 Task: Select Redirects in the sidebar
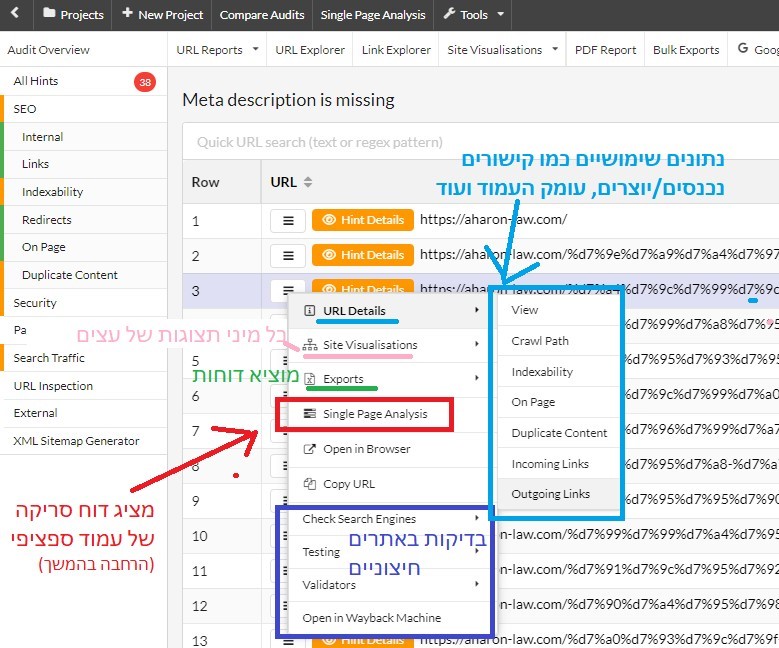pos(84,220)
